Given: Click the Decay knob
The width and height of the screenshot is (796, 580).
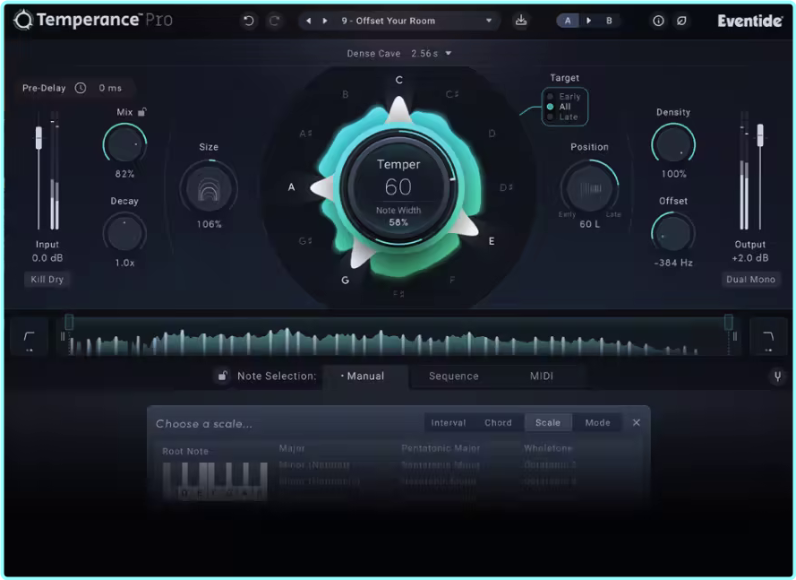Looking at the screenshot, I should coord(124,233).
